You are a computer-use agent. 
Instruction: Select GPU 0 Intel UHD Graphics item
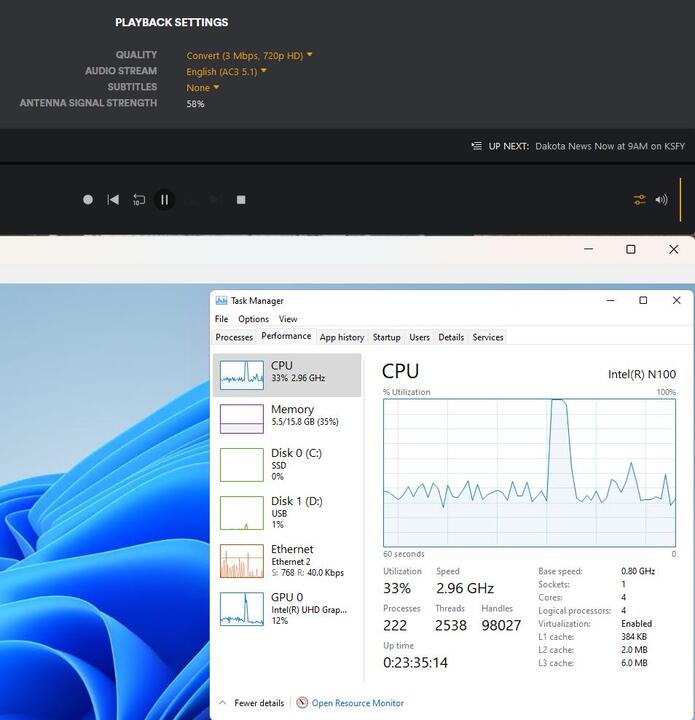pyautogui.click(x=287, y=609)
